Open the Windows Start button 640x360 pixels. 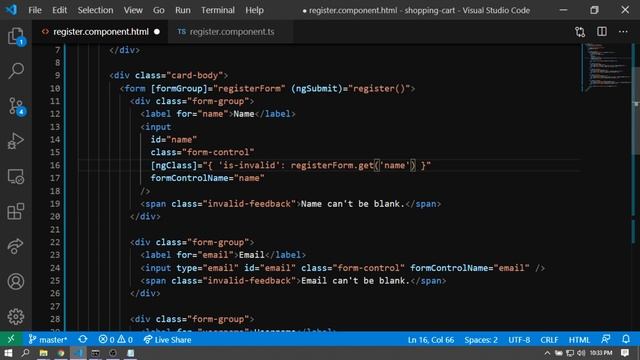pos(8,353)
